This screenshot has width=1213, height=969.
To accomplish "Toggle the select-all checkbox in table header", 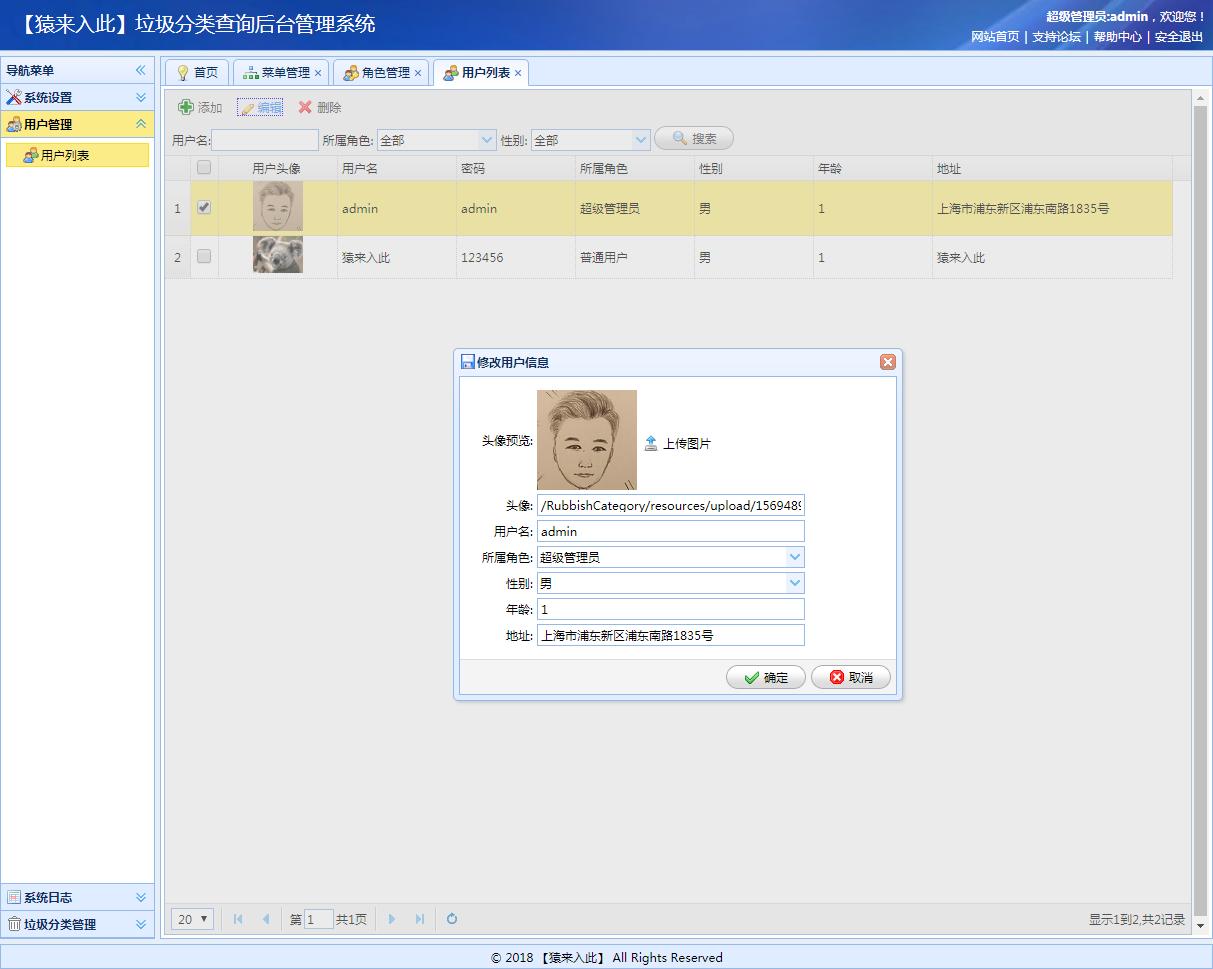I will point(204,167).
